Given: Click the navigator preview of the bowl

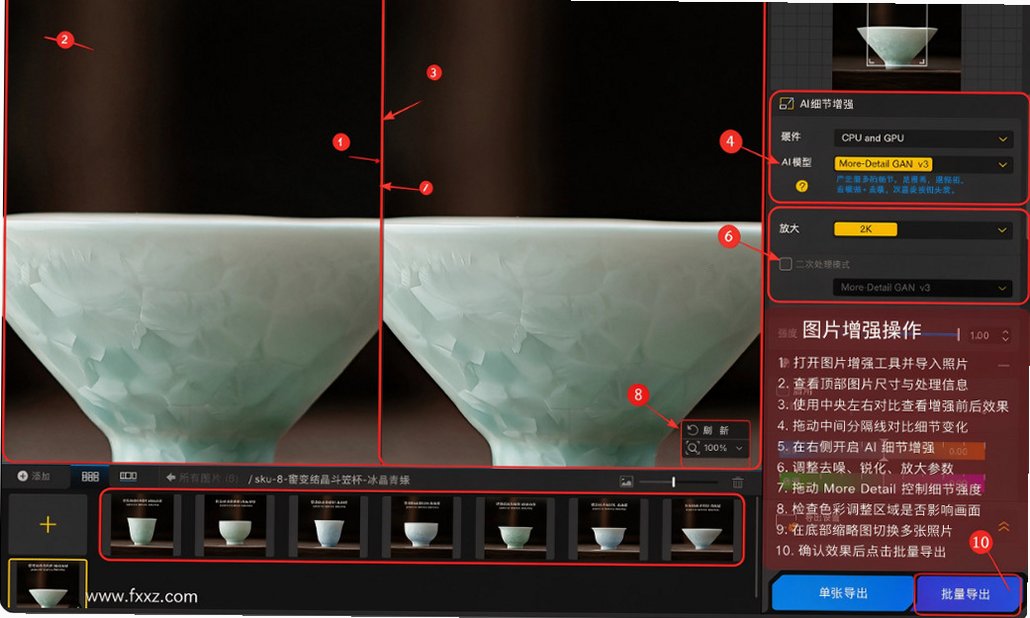Looking at the screenshot, I should (x=896, y=45).
